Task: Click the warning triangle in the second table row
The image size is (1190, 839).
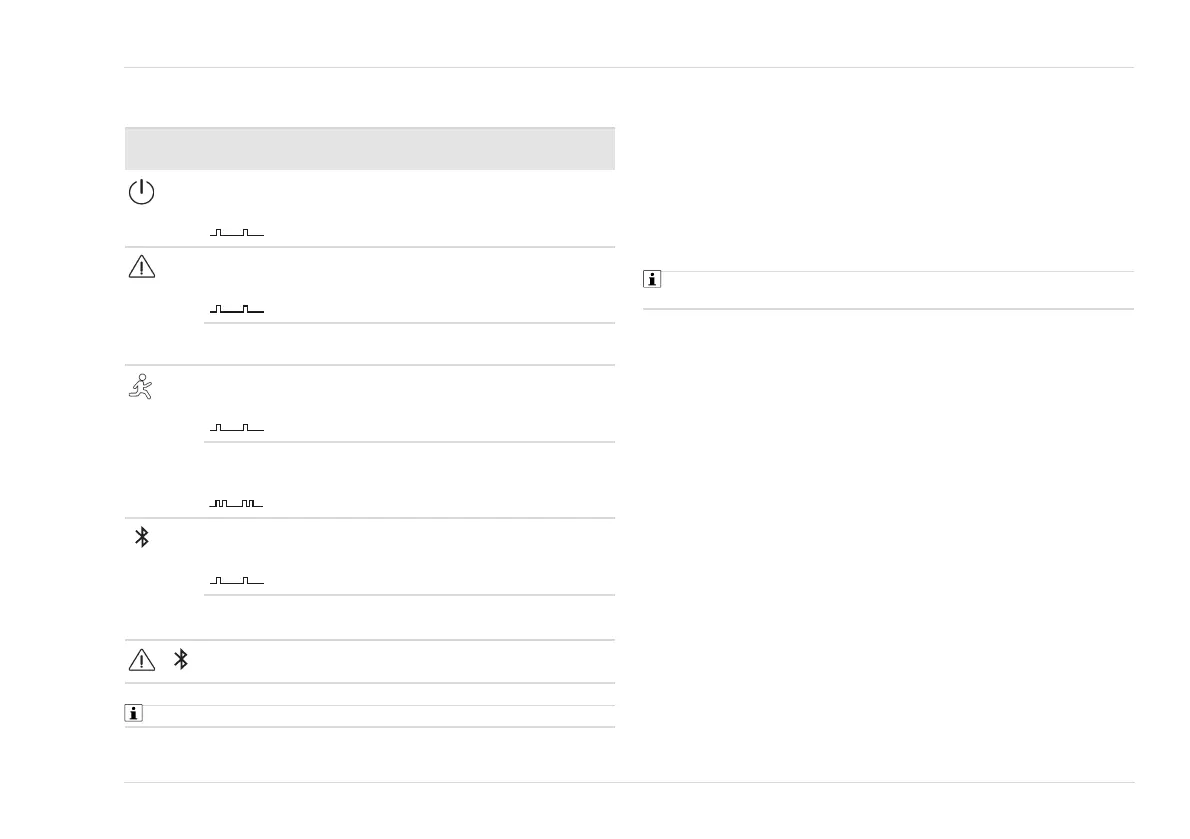Action: pos(142,267)
